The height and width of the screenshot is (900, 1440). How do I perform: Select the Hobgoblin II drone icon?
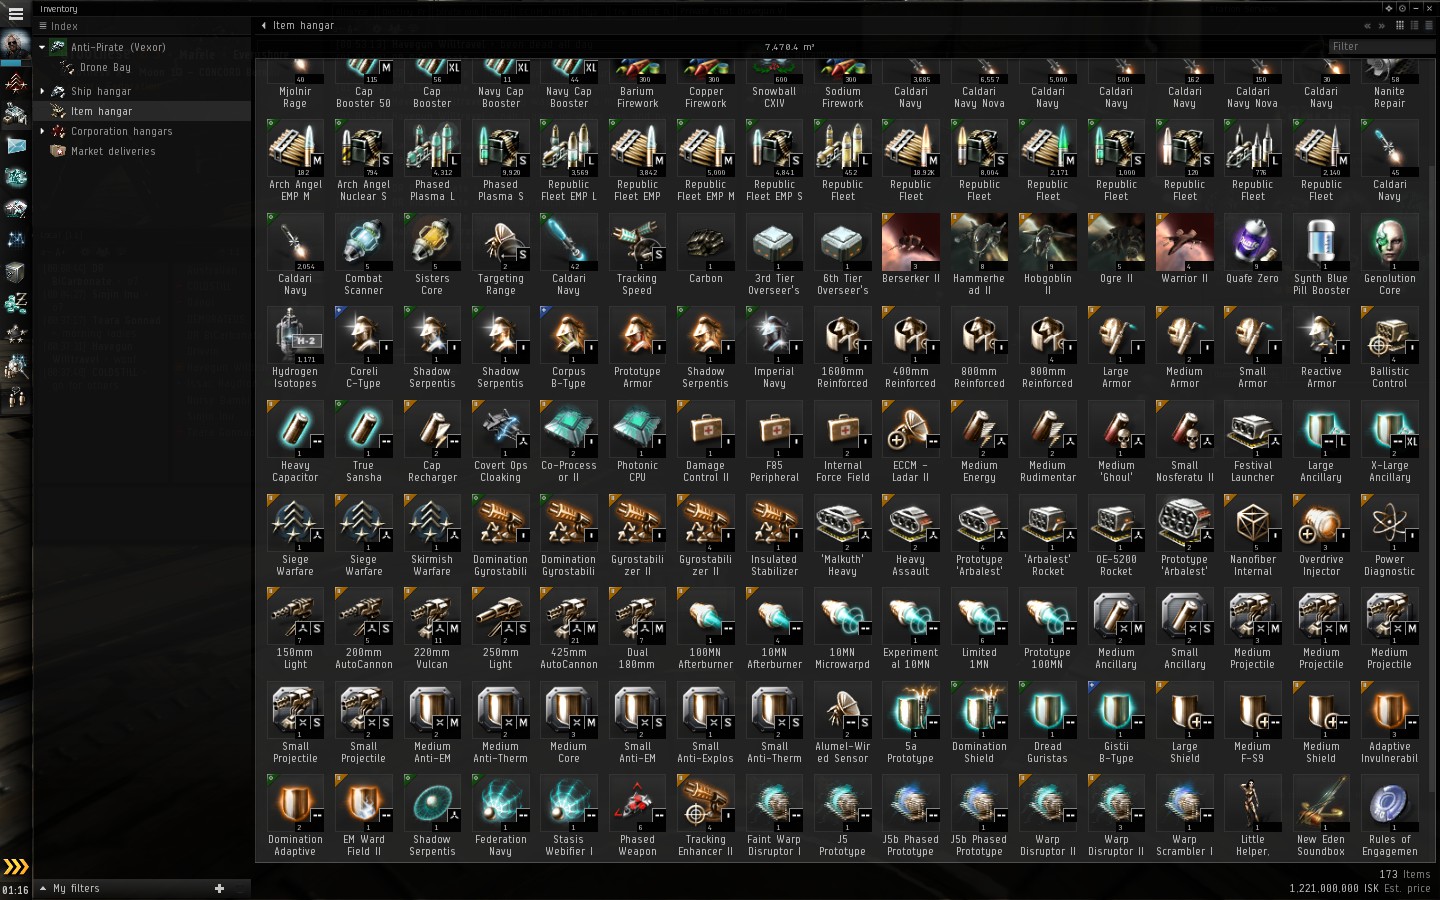(x=1047, y=242)
